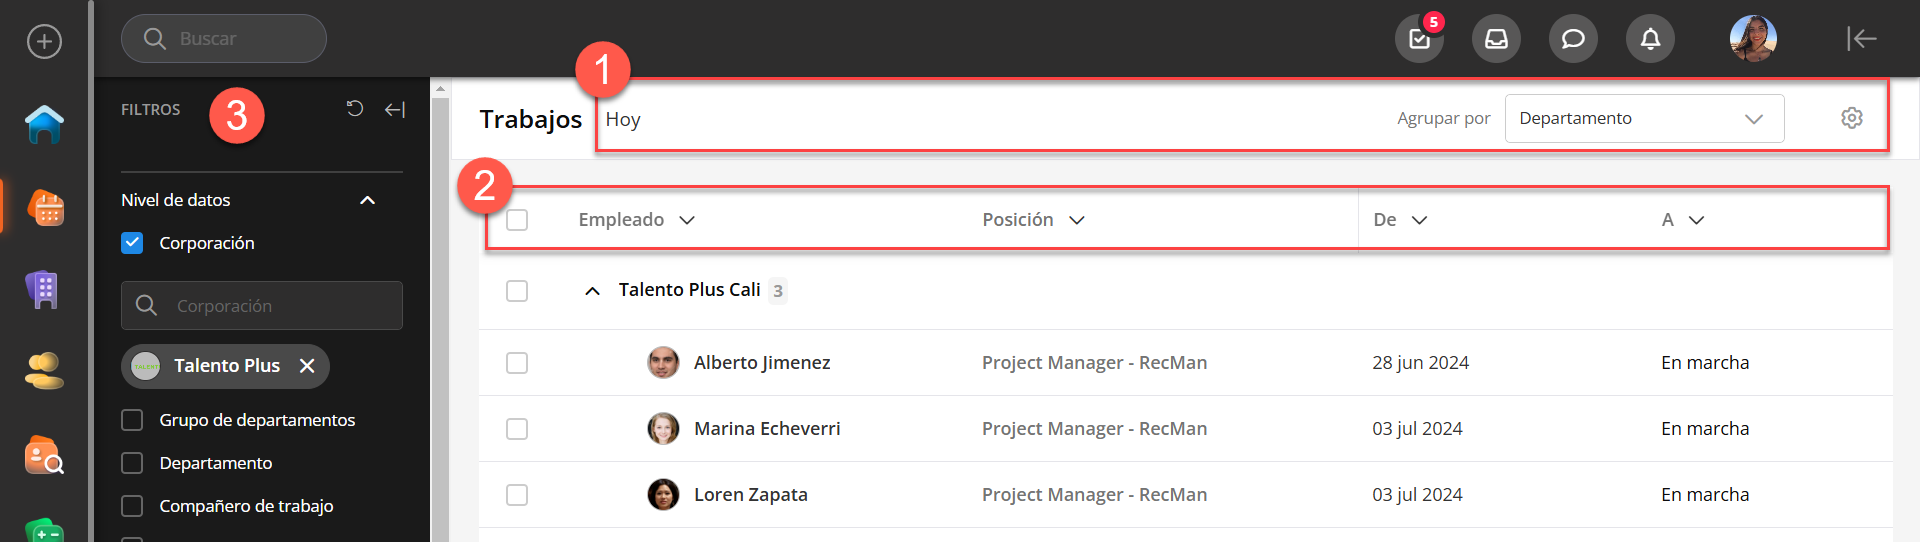Open the home icon in sidebar
Image resolution: width=1920 pixels, height=542 pixels.
(44, 125)
